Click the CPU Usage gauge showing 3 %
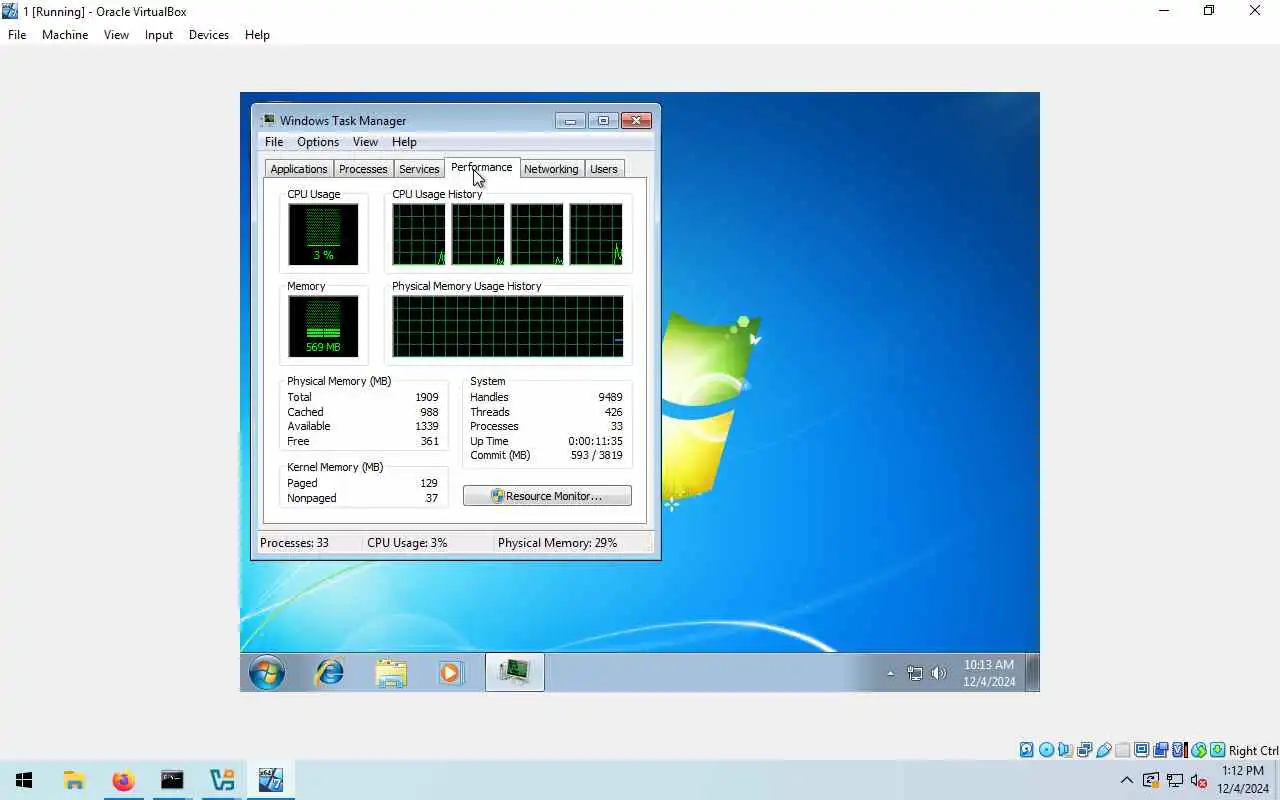The width and height of the screenshot is (1280, 800). point(323,234)
